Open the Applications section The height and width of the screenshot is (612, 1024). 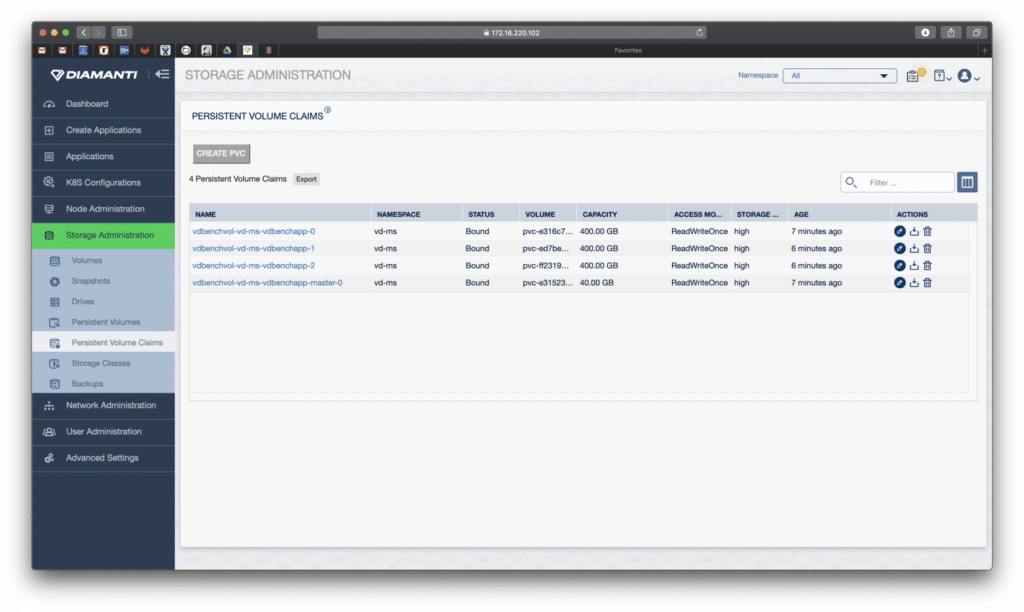pyautogui.click(x=103, y=156)
